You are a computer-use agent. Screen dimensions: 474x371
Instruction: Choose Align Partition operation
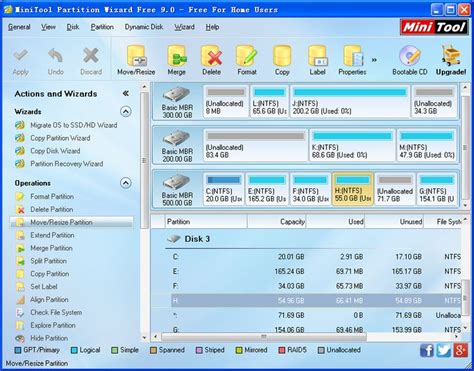point(42,299)
